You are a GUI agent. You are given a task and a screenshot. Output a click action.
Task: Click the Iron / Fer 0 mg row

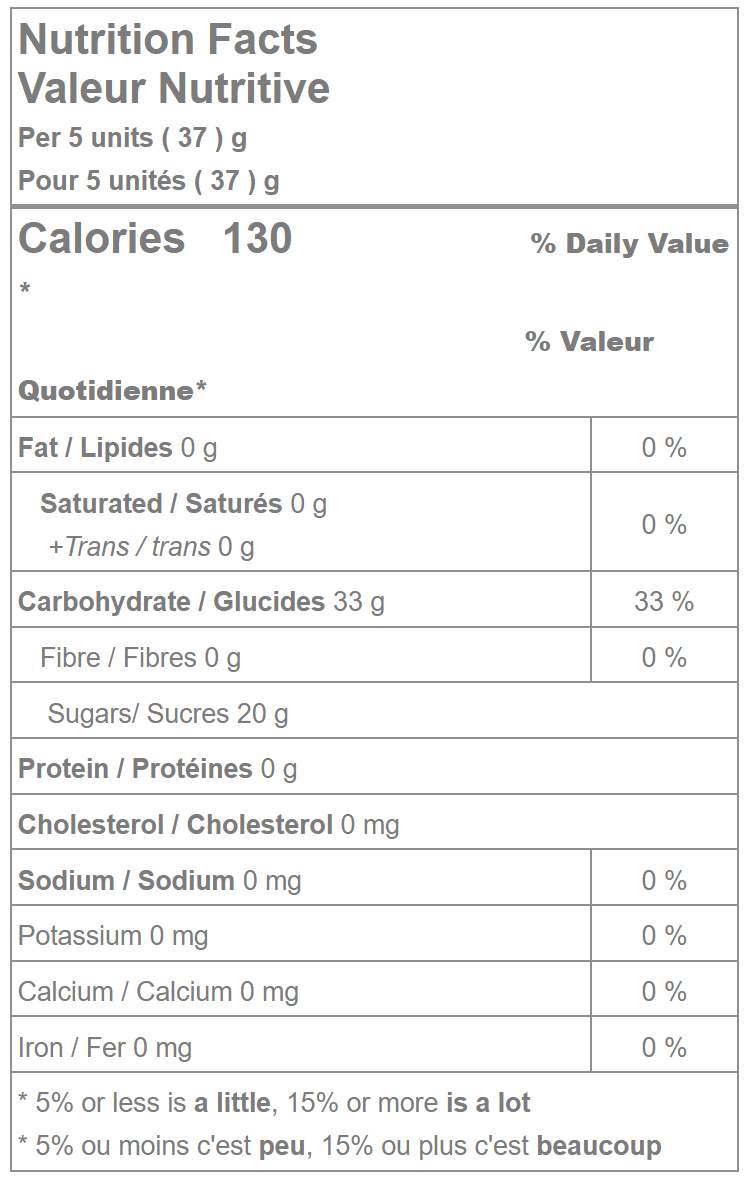105,1048
